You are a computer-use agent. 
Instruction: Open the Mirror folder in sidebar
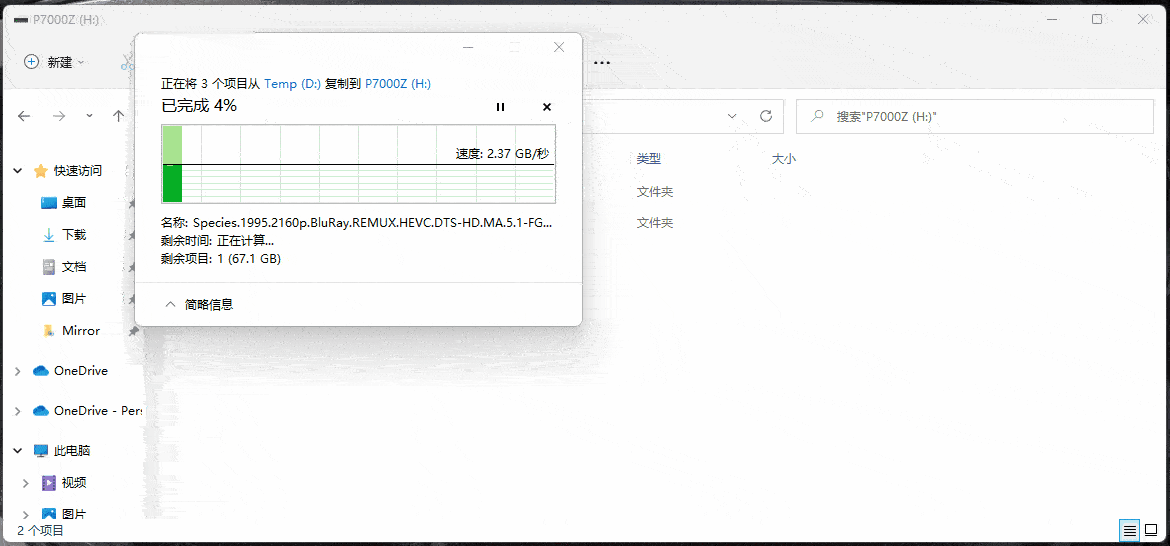tap(81, 330)
